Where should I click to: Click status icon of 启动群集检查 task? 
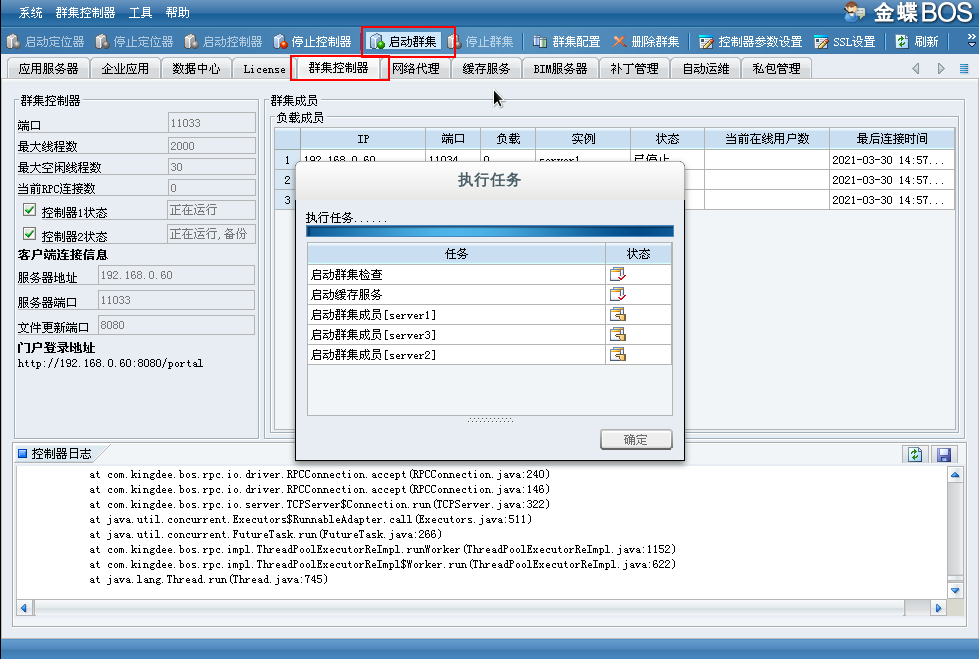[618, 274]
